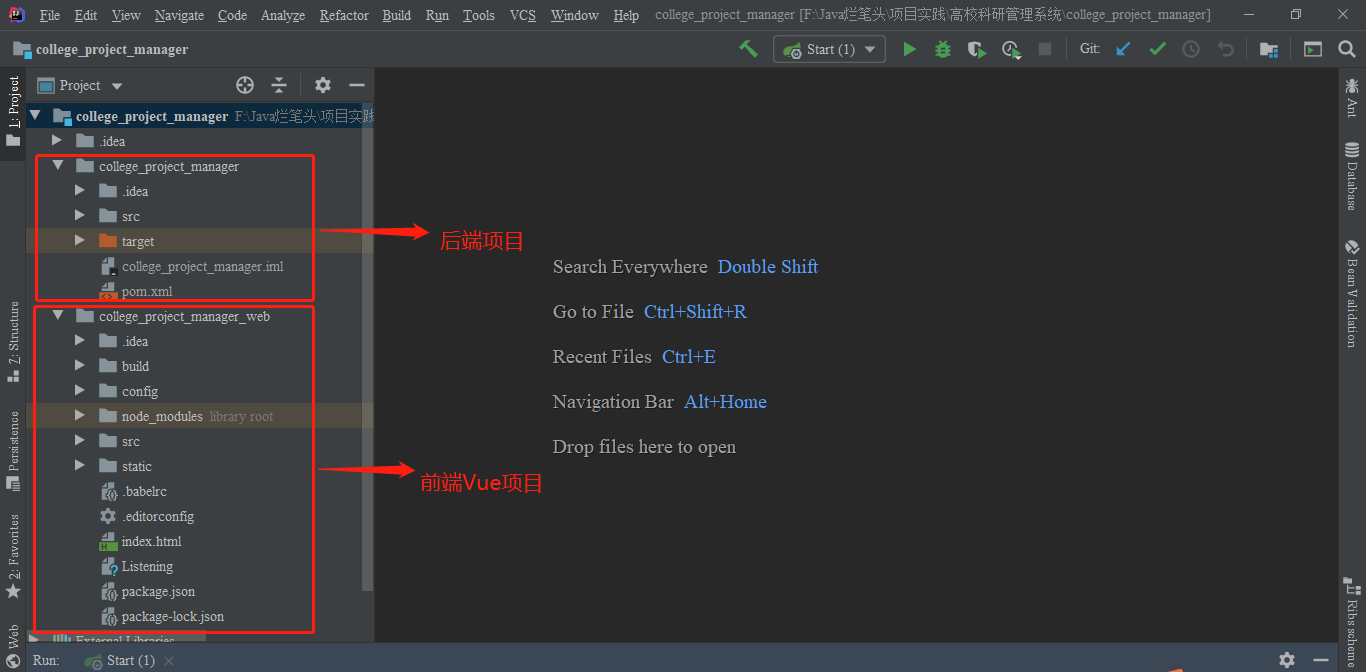
Task: Open the Favorites tool window
Action: pyautogui.click(x=13, y=556)
